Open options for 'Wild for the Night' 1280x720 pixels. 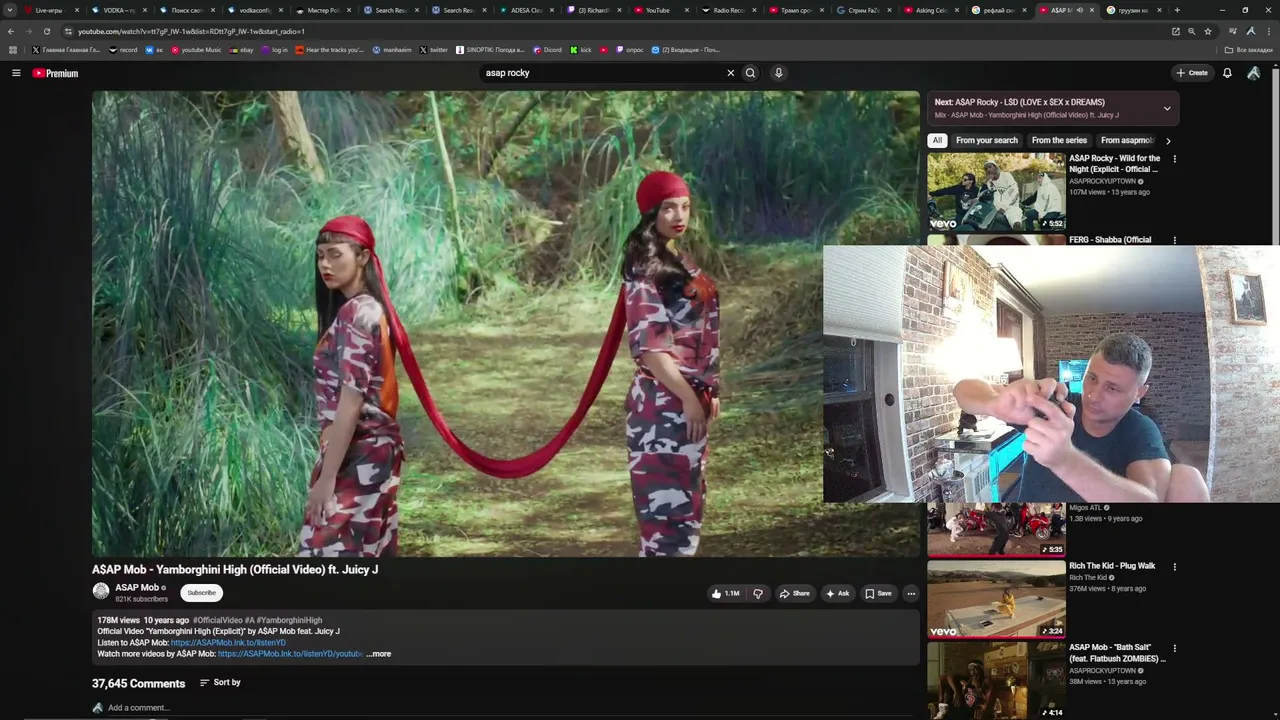pos(1175,159)
